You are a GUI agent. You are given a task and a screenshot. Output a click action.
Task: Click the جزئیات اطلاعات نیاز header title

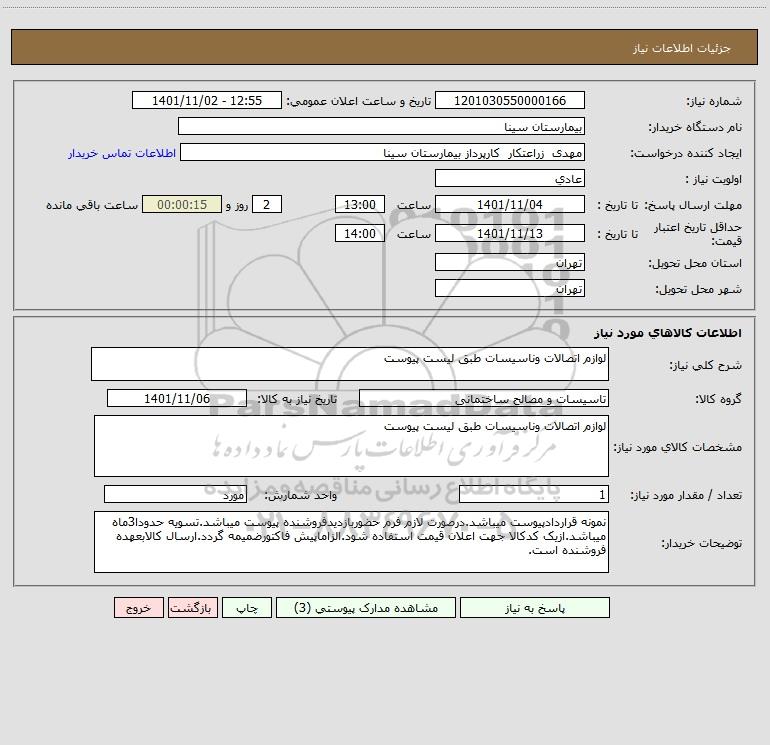point(682,48)
